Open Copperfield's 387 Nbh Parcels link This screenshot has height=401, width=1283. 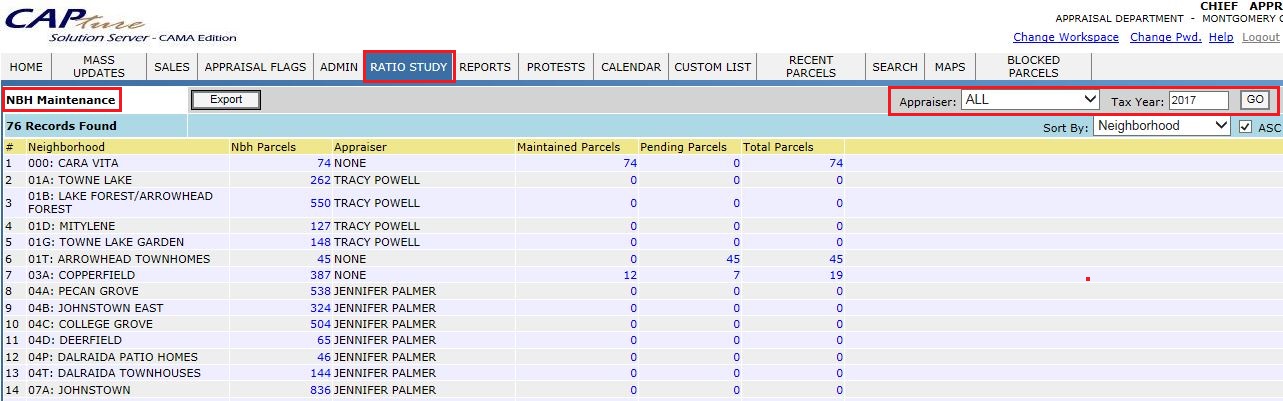[319, 275]
